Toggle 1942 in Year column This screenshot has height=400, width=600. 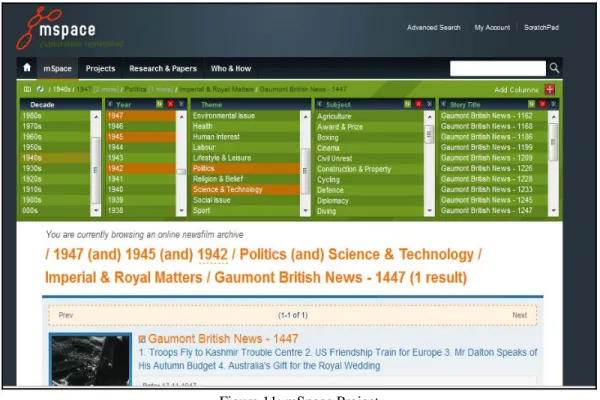click(x=140, y=168)
